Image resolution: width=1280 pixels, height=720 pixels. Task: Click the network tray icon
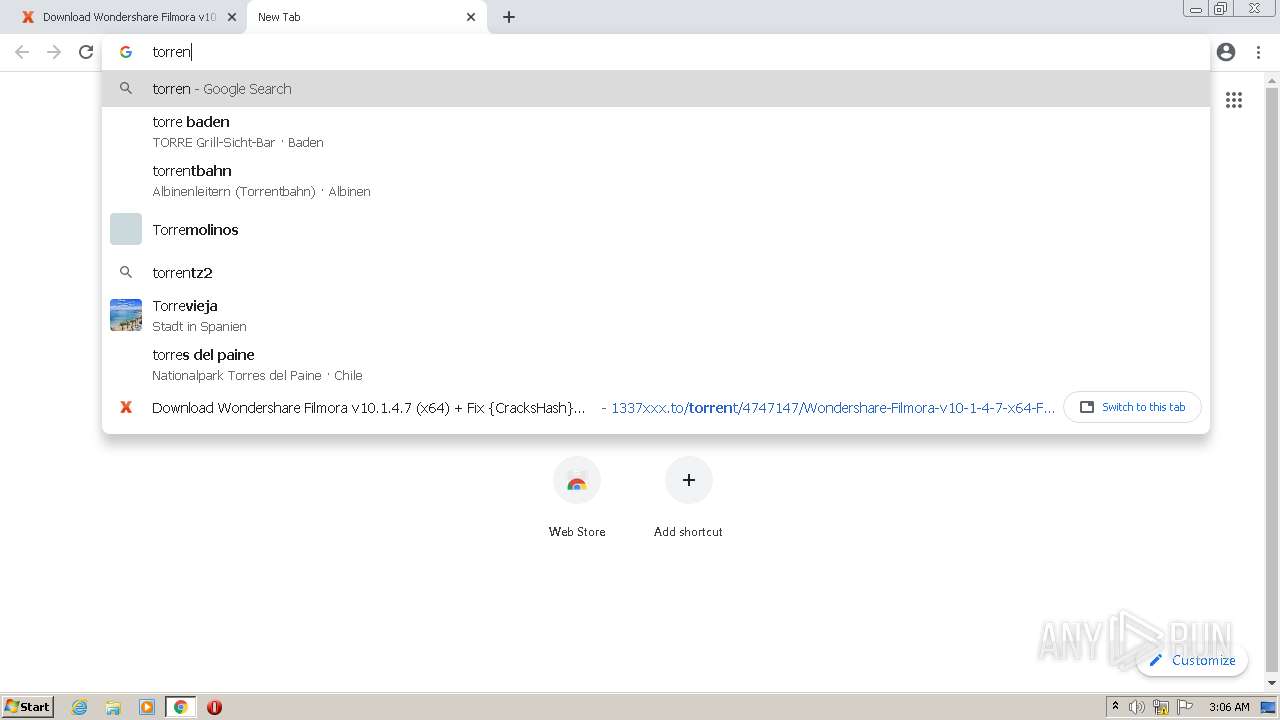coord(1161,707)
